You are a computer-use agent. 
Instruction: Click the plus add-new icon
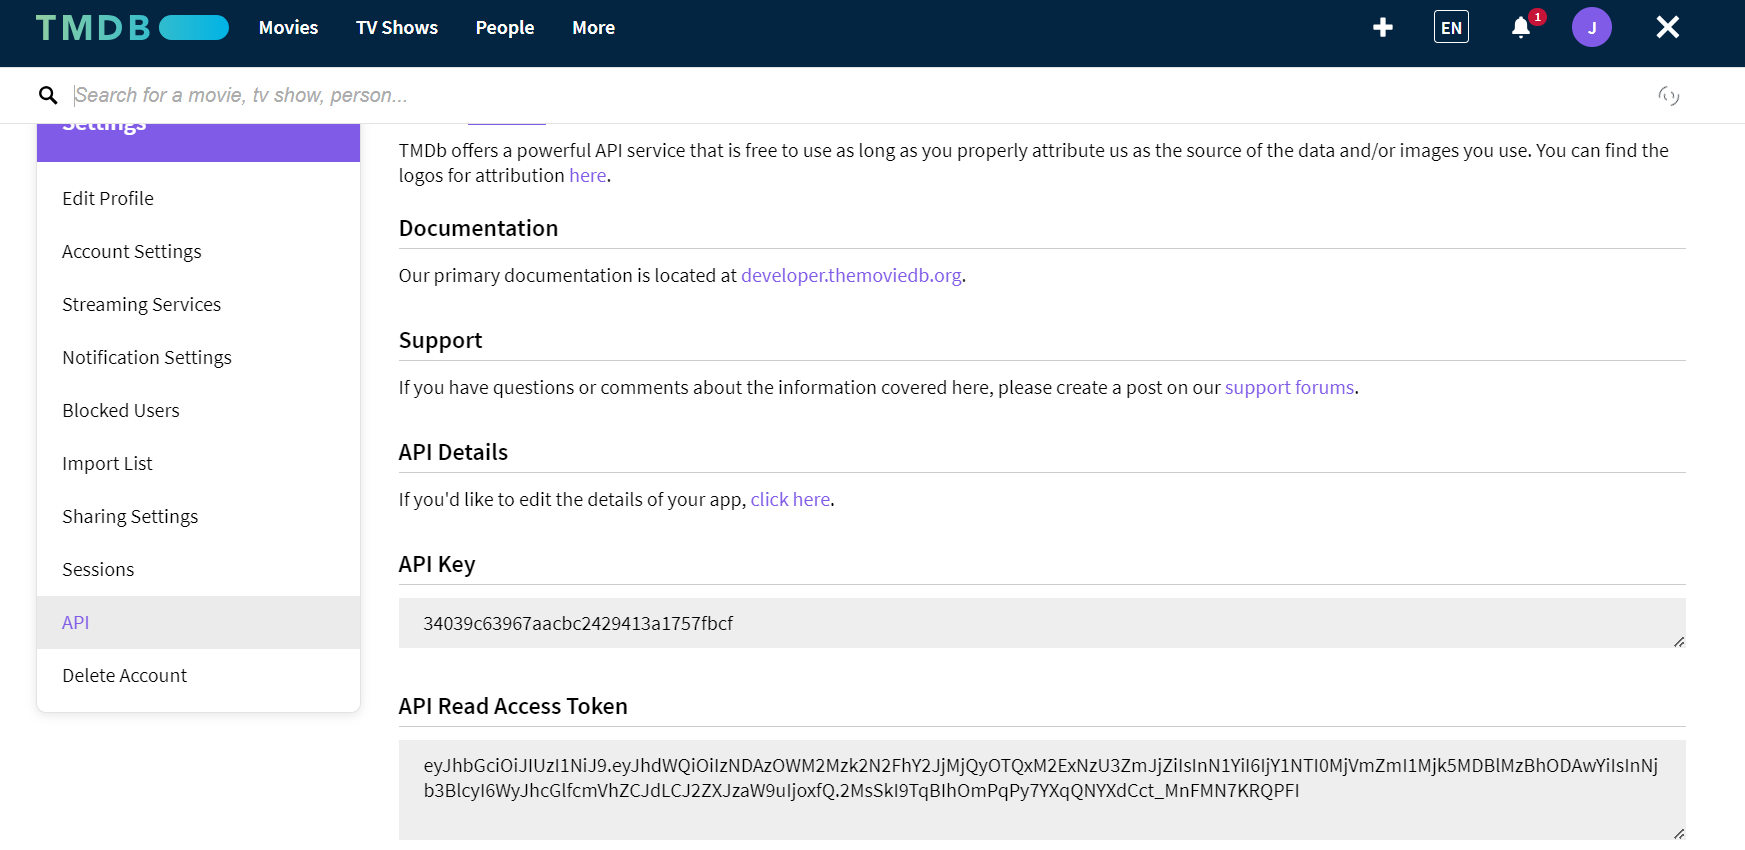pyautogui.click(x=1383, y=27)
